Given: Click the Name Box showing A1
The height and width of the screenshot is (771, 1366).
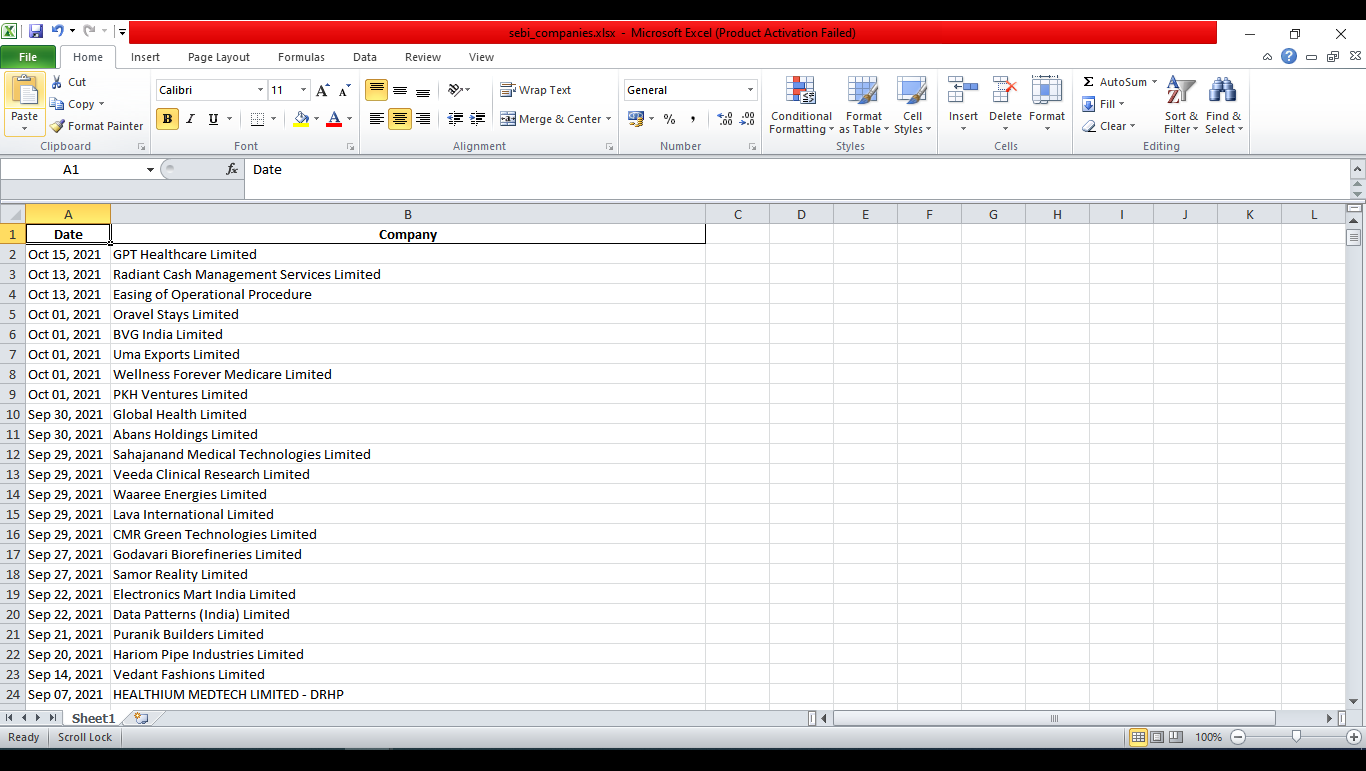Looking at the screenshot, I should point(71,170).
